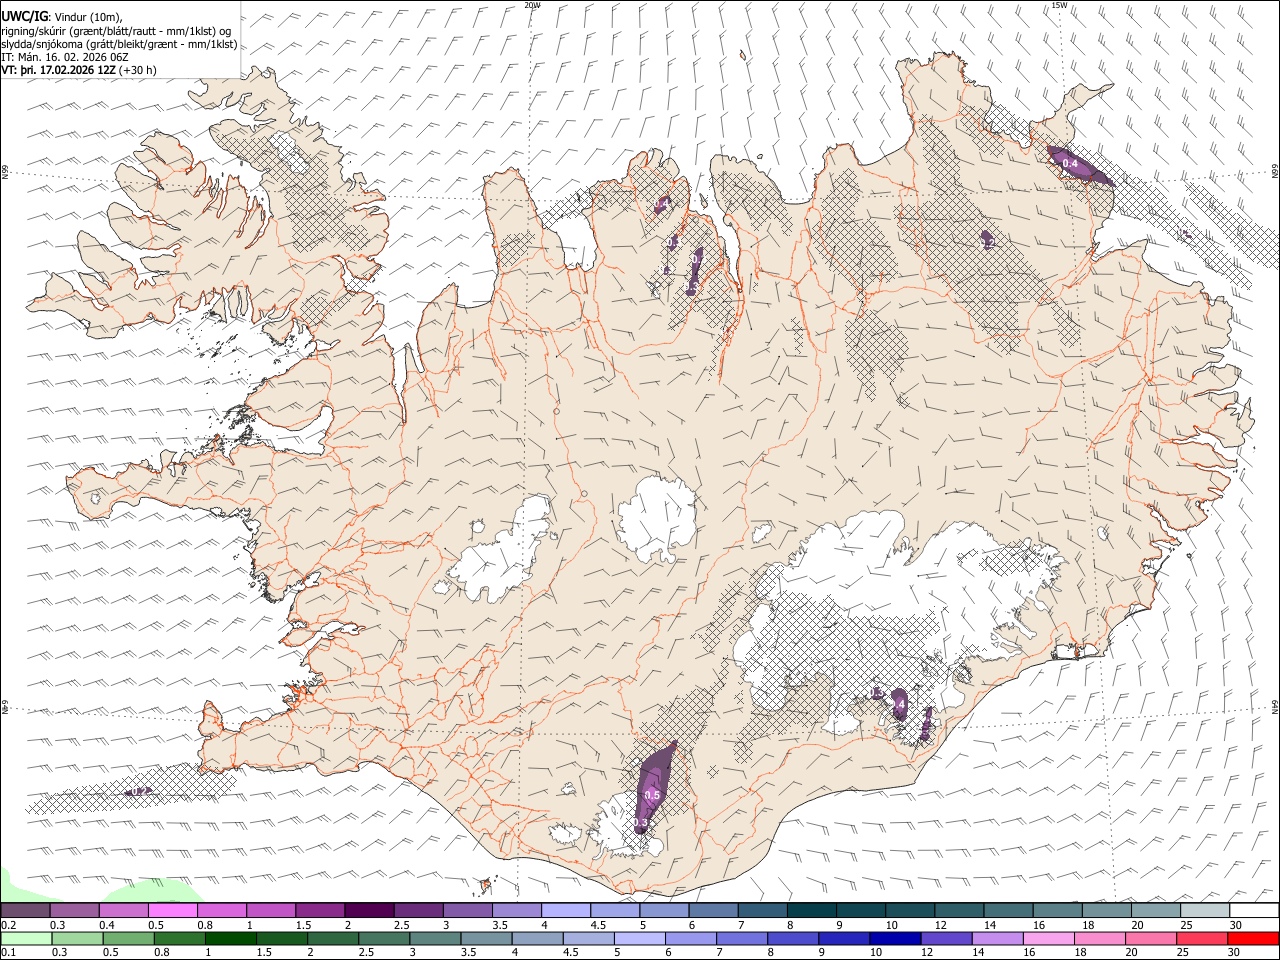Viewport: 1280px width, 960px height.
Task: Pick the dark purple swatch at 2, upper scale
Action: click(x=369, y=910)
